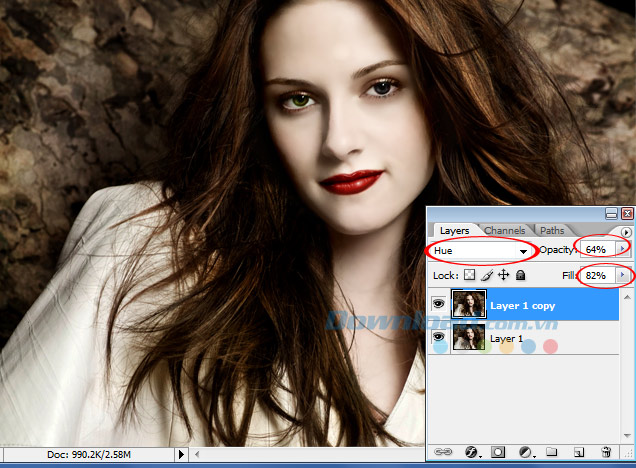Select the Layer 1 copy thumbnail
The image size is (636, 468).
(469, 304)
